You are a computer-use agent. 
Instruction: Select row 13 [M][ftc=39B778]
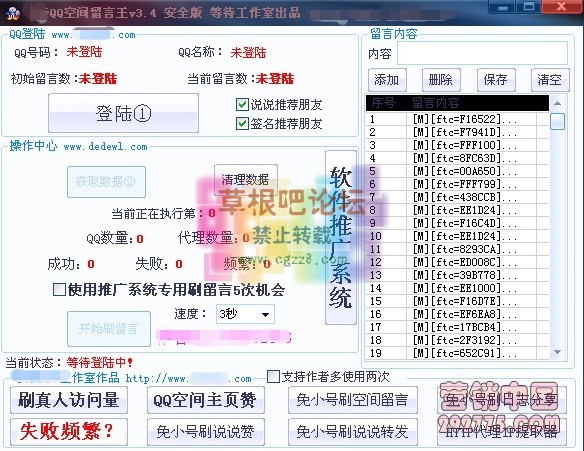pyautogui.click(x=457, y=275)
